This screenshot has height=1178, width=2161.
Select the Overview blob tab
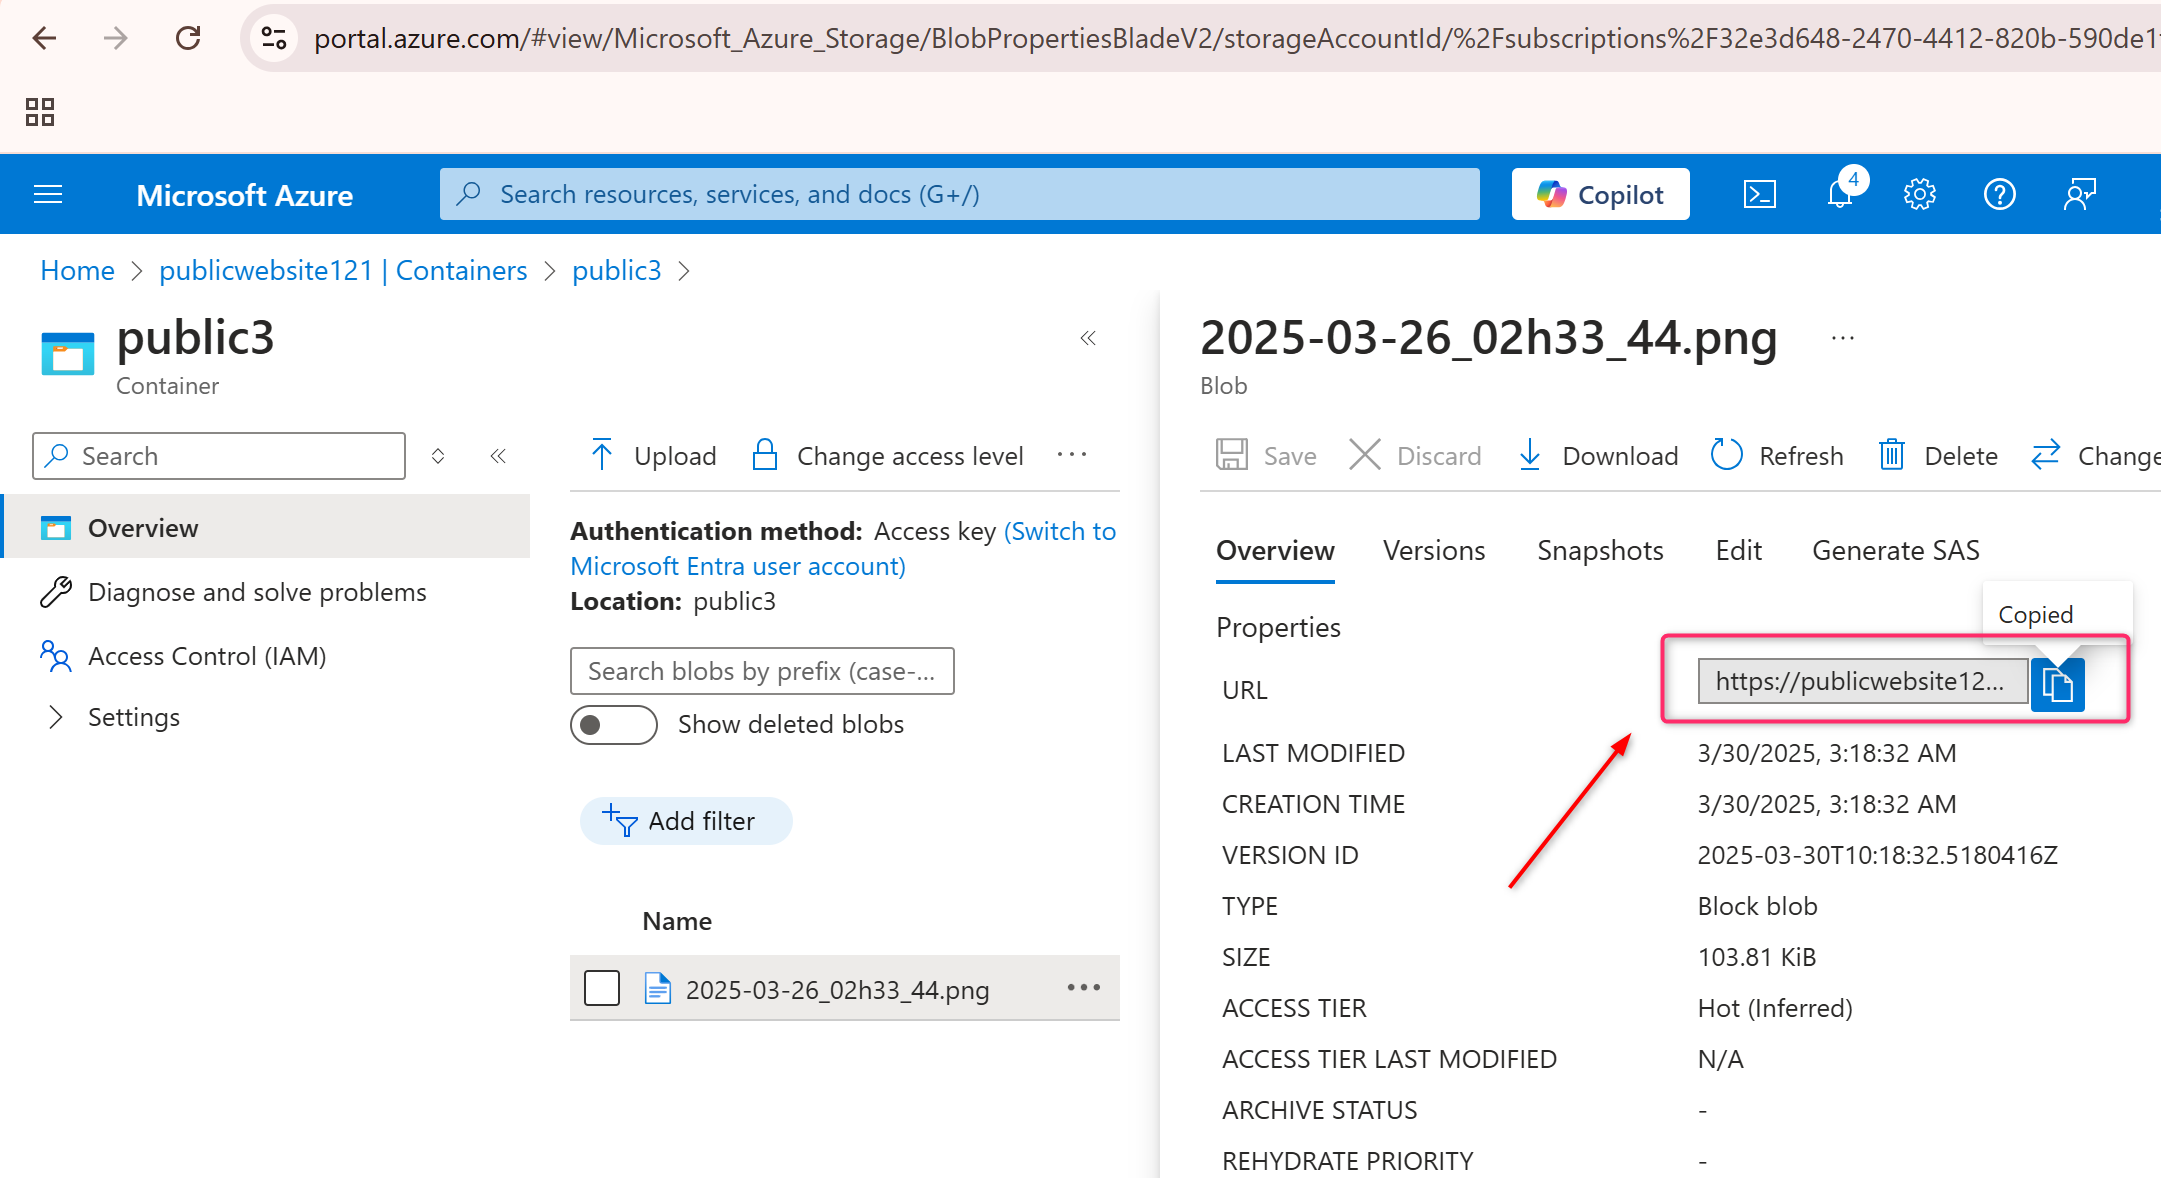pos(1275,551)
